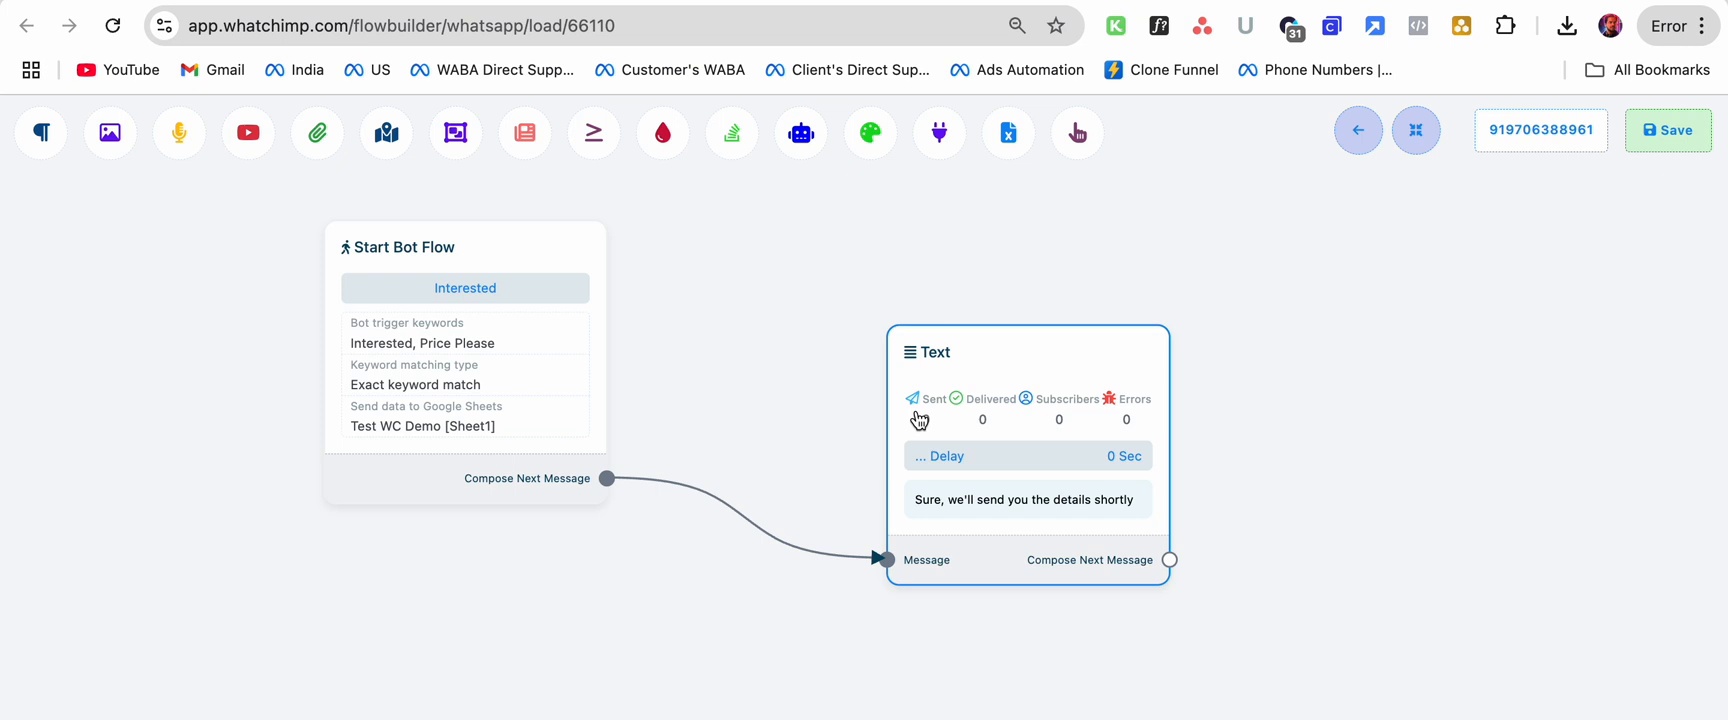1728x720 pixels.
Task: Select the Text node's Compose Next Message output socket
Action: (x=1169, y=560)
